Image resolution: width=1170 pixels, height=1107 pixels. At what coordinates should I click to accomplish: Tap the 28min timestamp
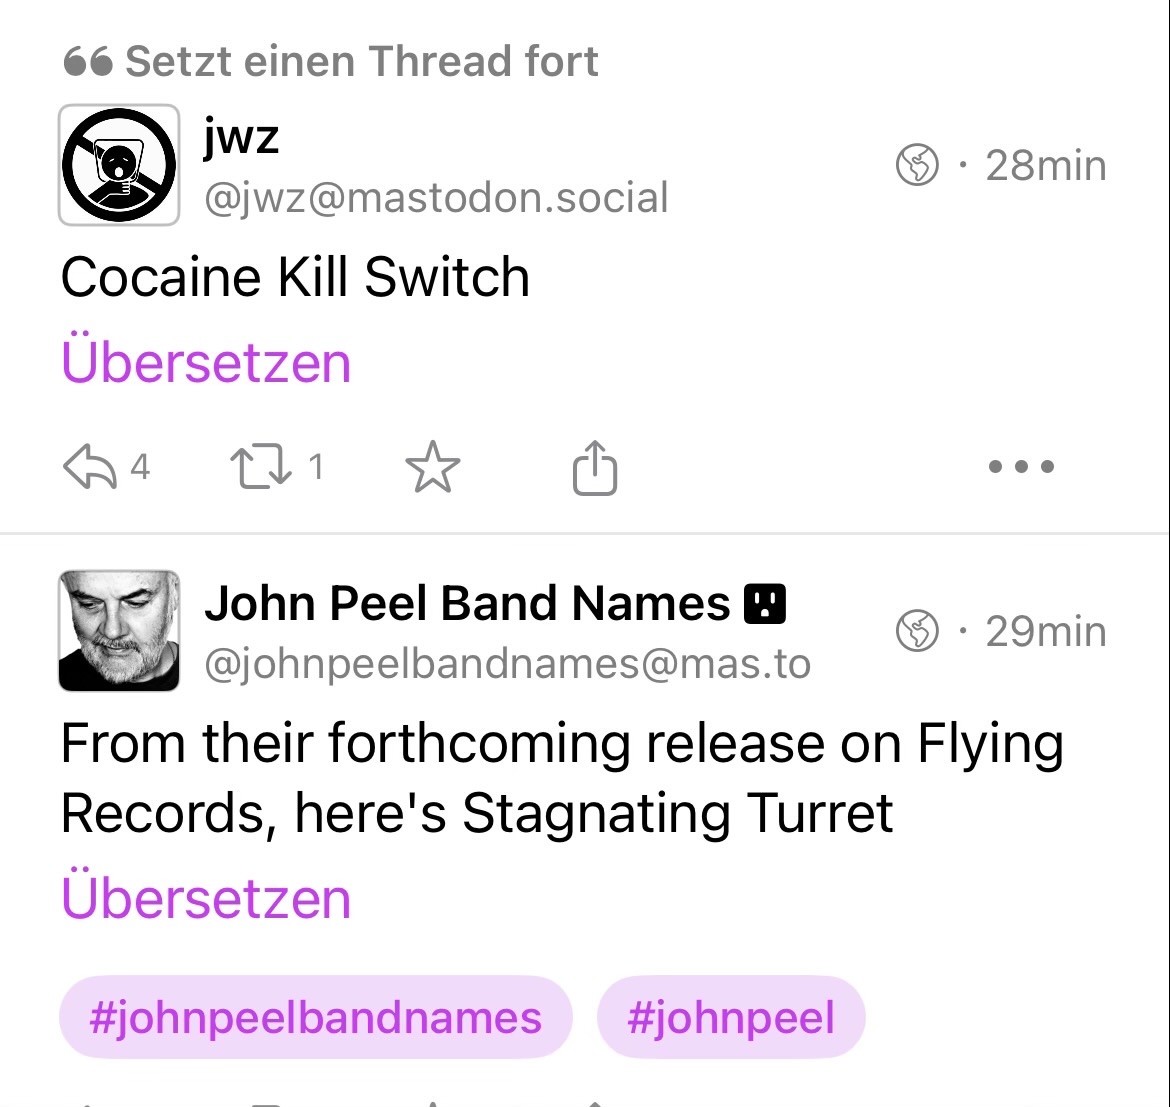click(1045, 165)
